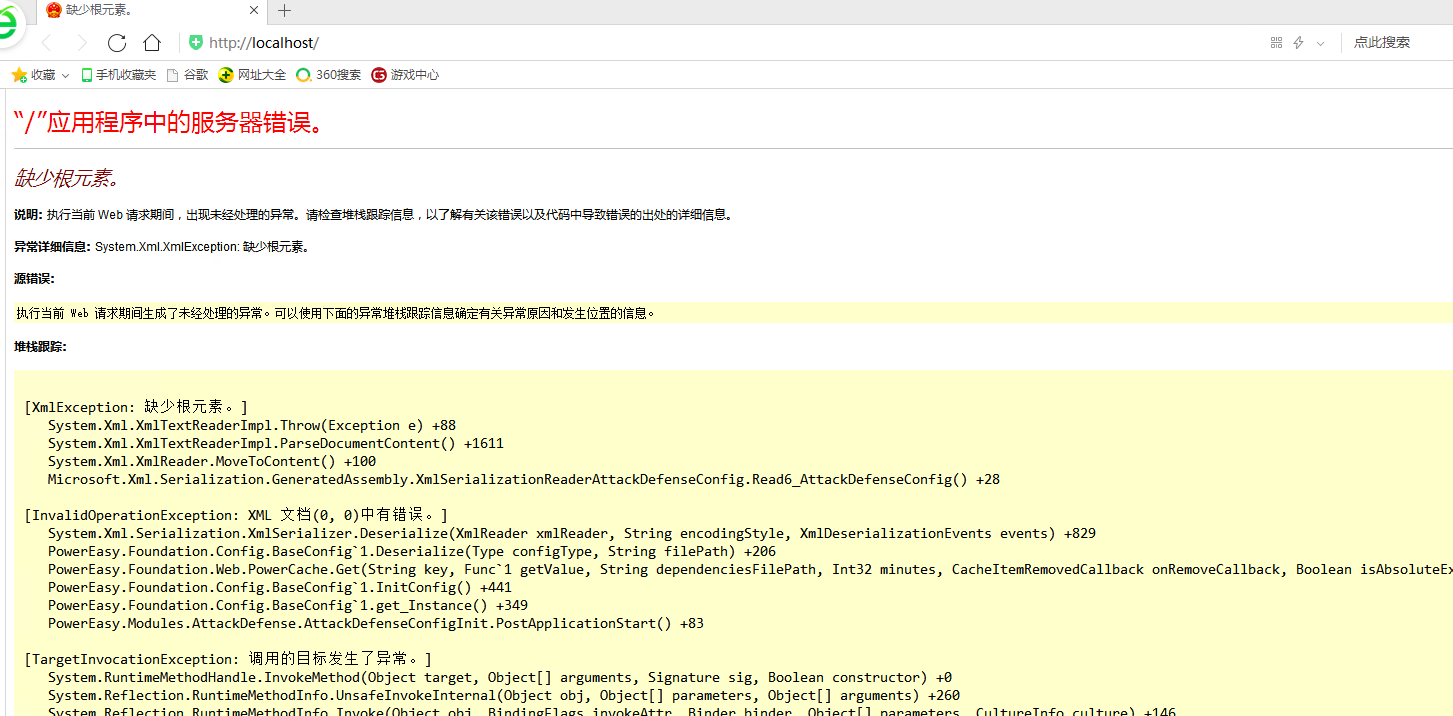Click the green security shield icon
Screen dimensions: 1453x716
196,43
